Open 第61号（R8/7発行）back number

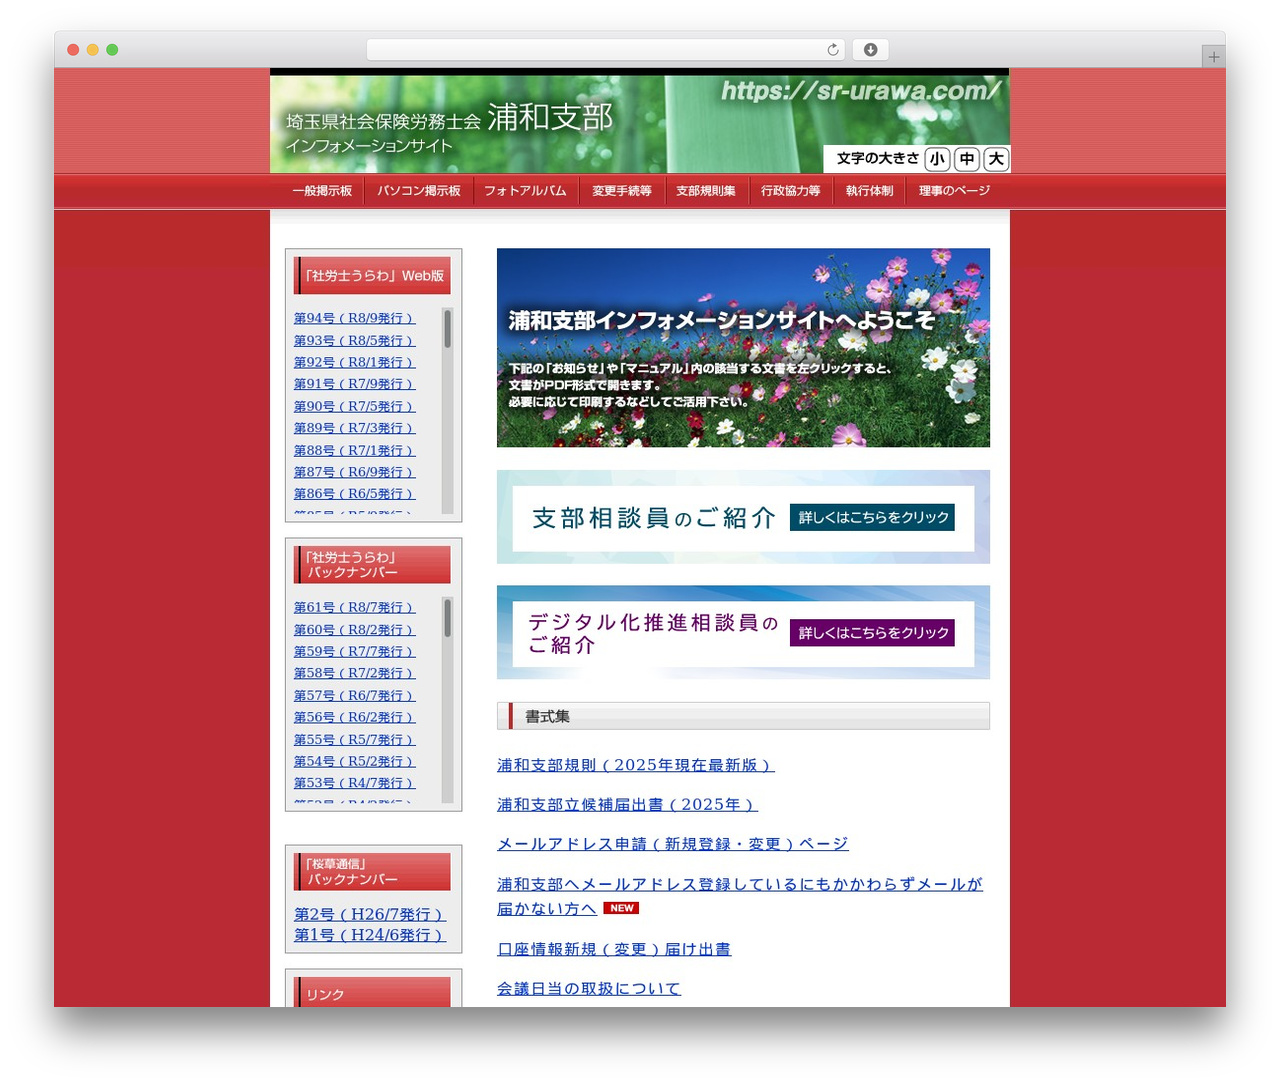point(354,608)
